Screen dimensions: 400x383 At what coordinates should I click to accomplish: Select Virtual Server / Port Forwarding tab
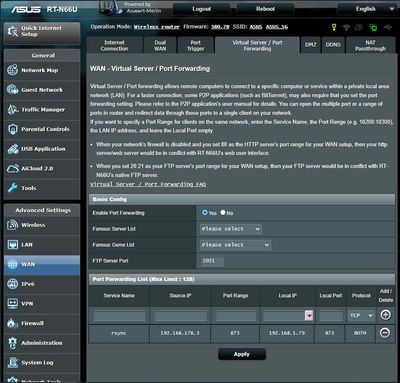pos(257,45)
